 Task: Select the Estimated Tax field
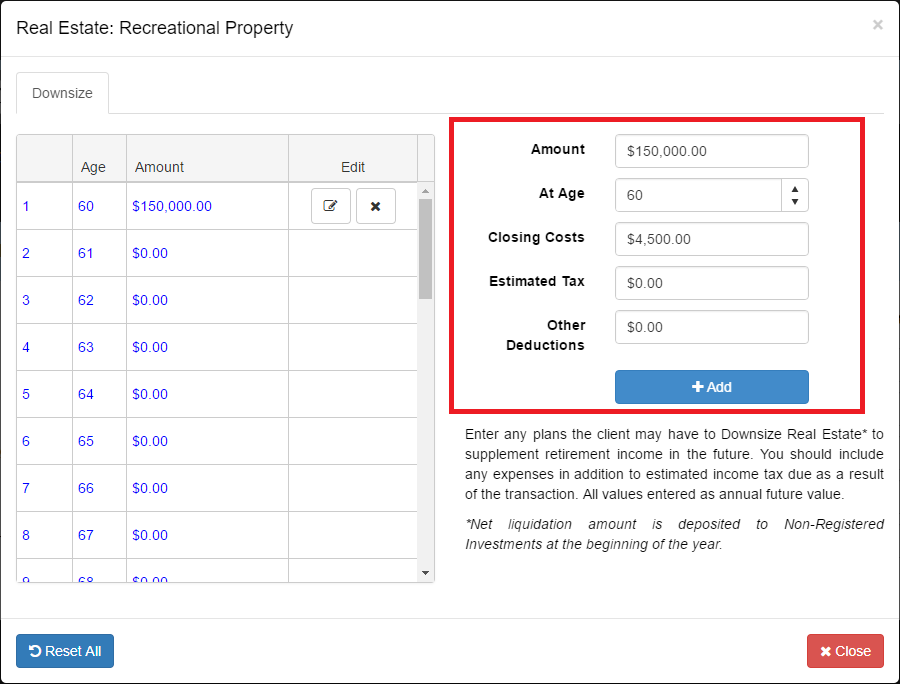[711, 283]
